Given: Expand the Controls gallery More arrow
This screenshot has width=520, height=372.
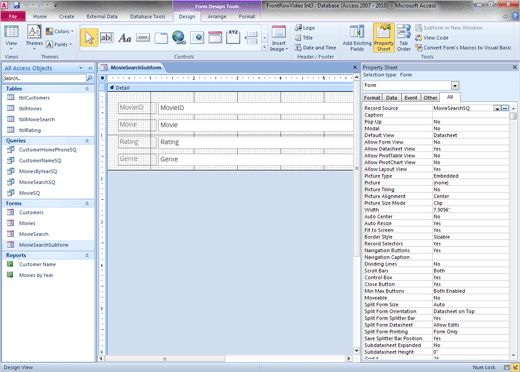Looking at the screenshot, I should [264, 48].
